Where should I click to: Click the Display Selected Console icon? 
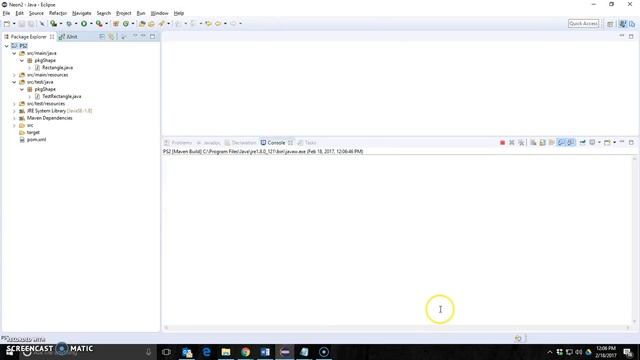[x=592, y=142]
